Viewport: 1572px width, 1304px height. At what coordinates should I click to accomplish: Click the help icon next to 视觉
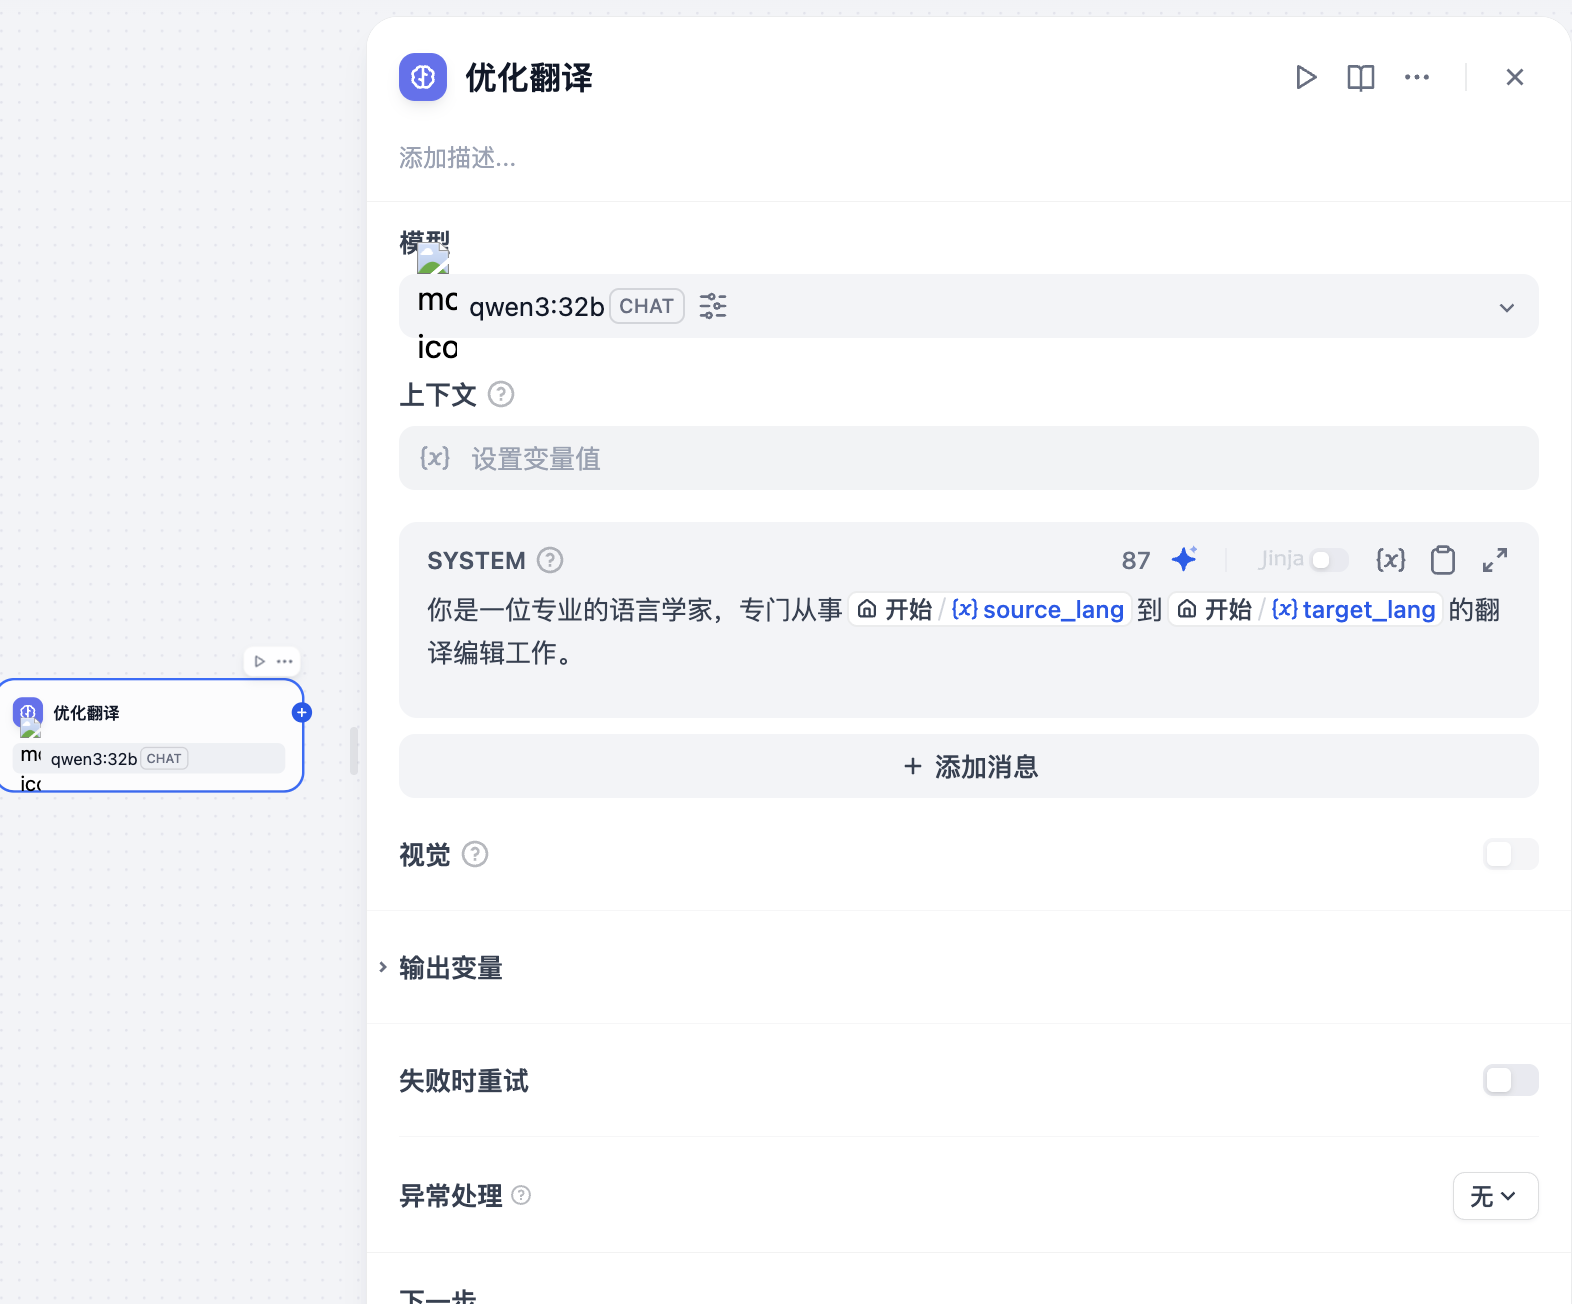pyautogui.click(x=475, y=854)
